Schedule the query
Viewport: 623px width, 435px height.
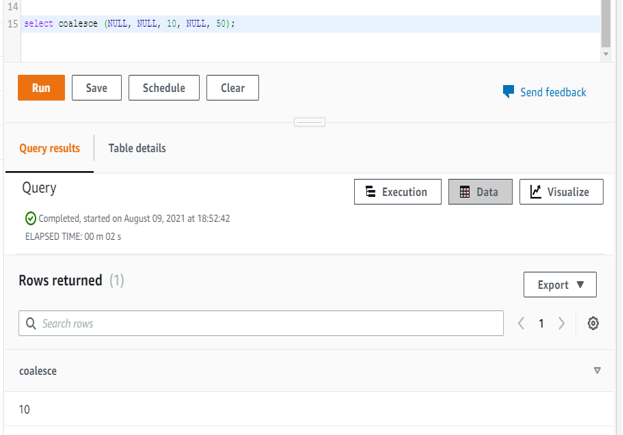point(164,88)
